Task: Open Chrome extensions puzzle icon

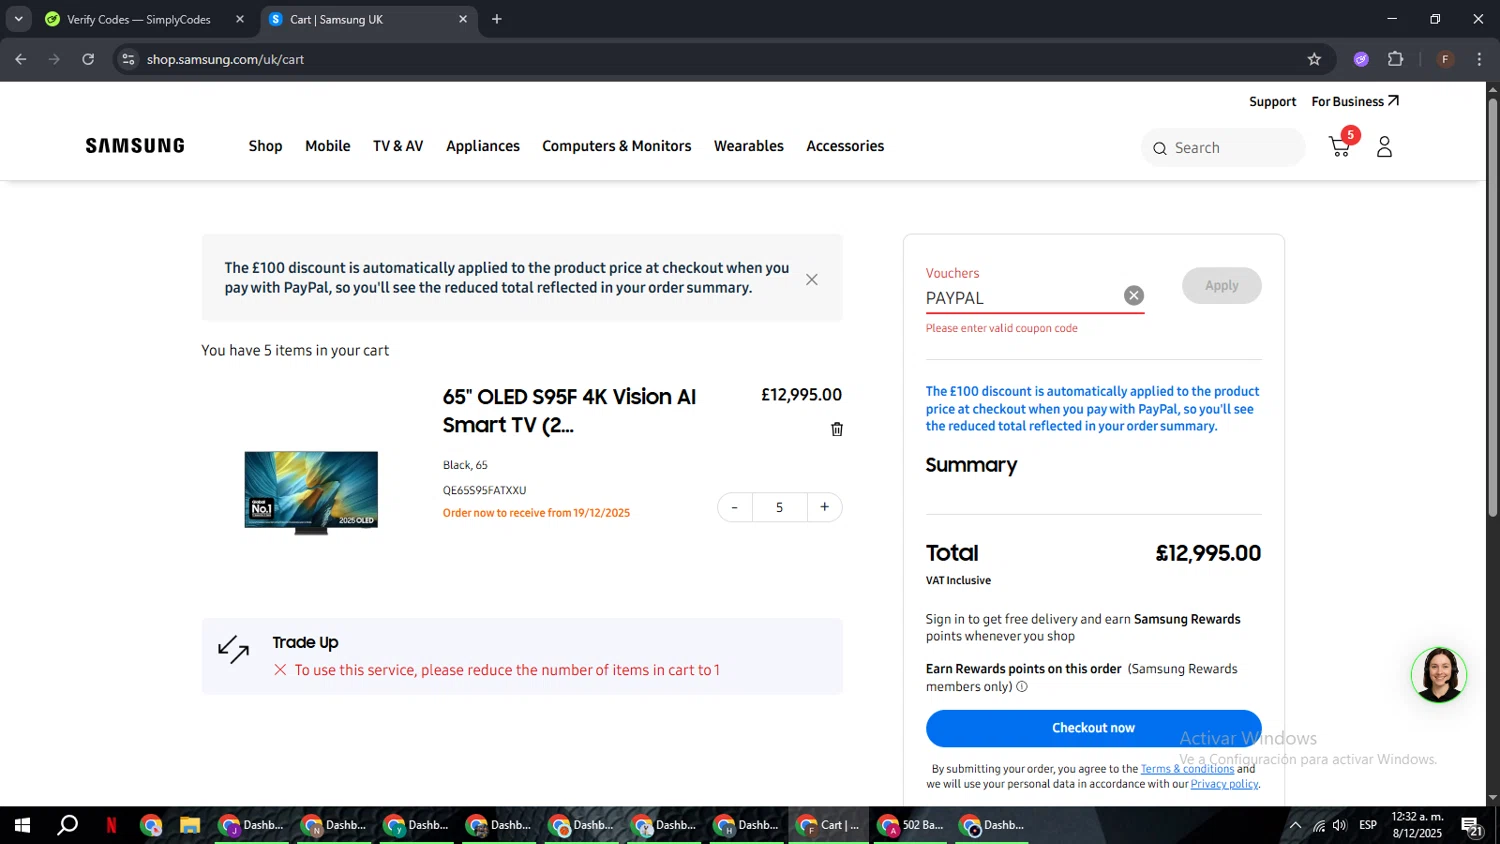Action: (1396, 59)
